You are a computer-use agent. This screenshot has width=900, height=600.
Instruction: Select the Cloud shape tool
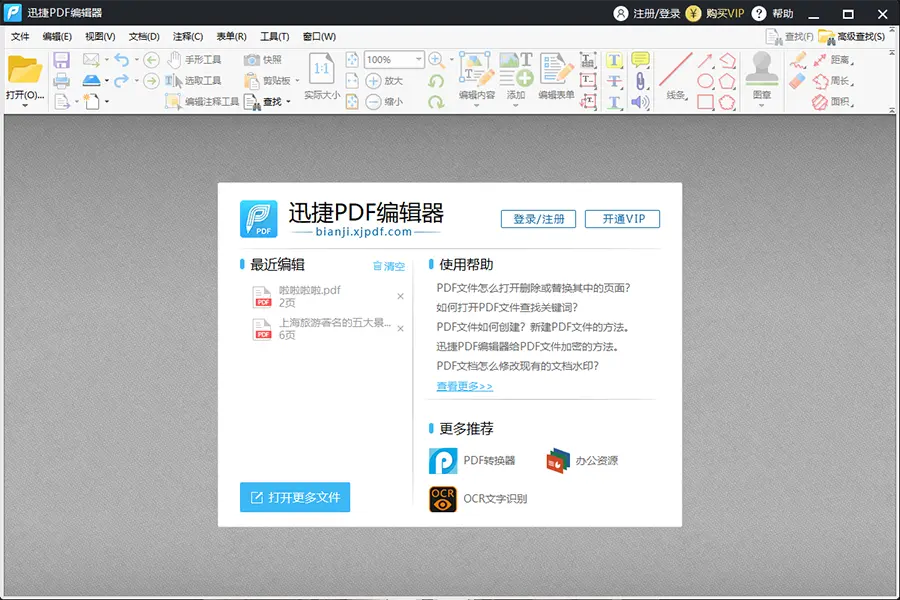727,102
